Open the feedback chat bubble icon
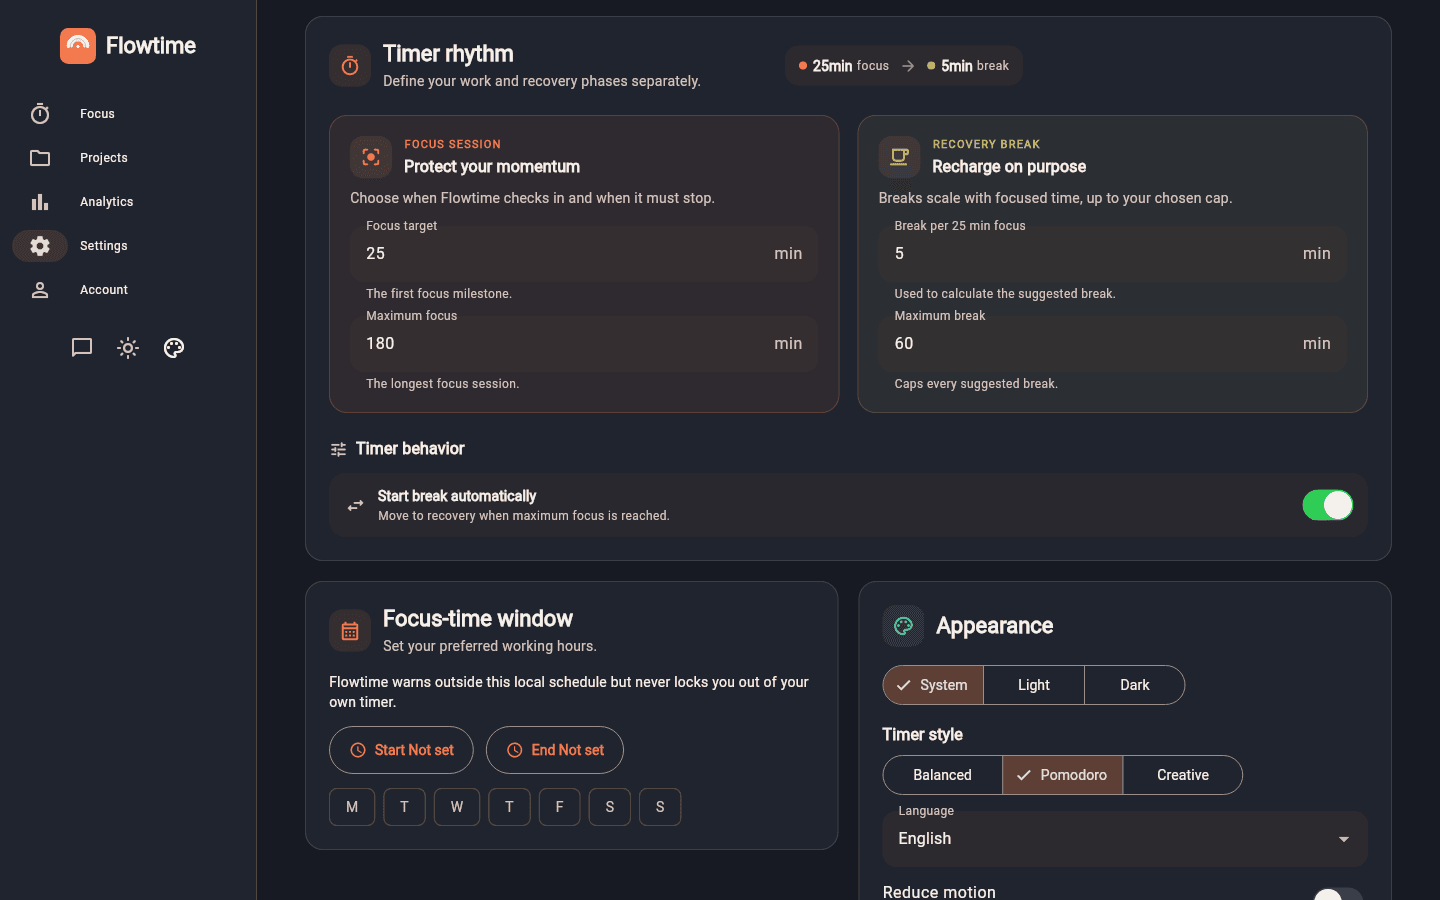This screenshot has height=900, width=1440. pos(82,348)
